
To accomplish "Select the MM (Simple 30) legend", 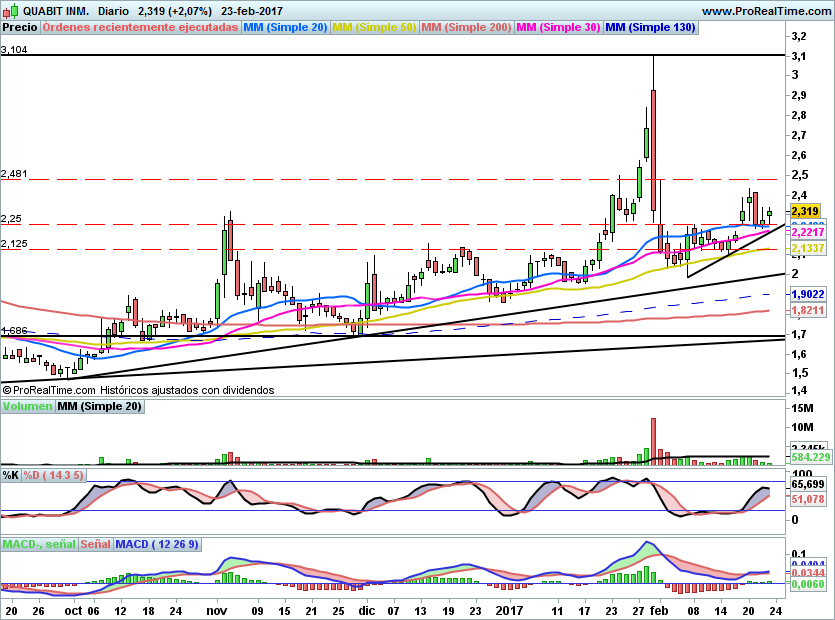I will pyautogui.click(x=559, y=27).
